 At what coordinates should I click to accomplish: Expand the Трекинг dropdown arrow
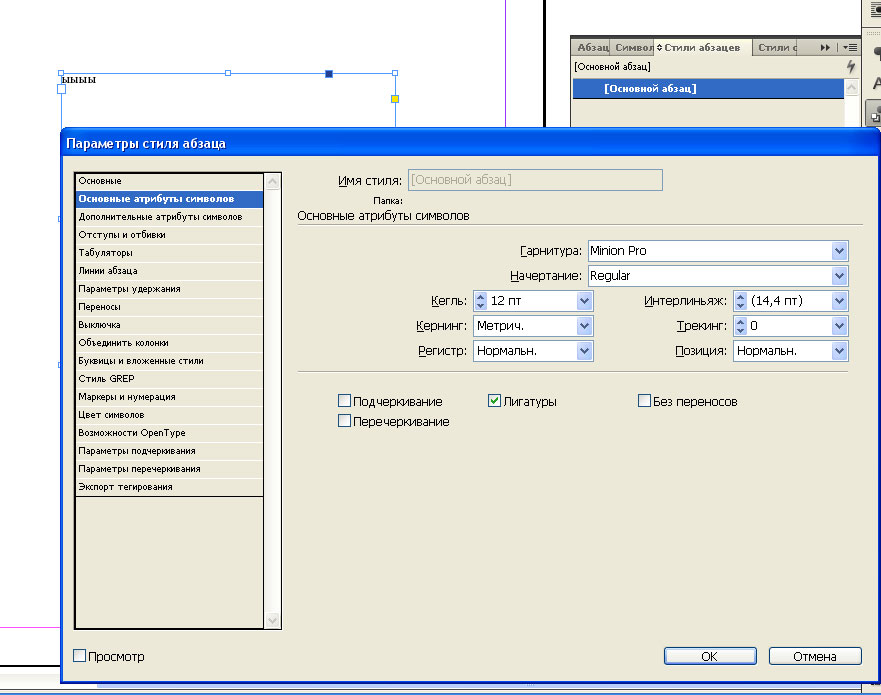coord(839,326)
